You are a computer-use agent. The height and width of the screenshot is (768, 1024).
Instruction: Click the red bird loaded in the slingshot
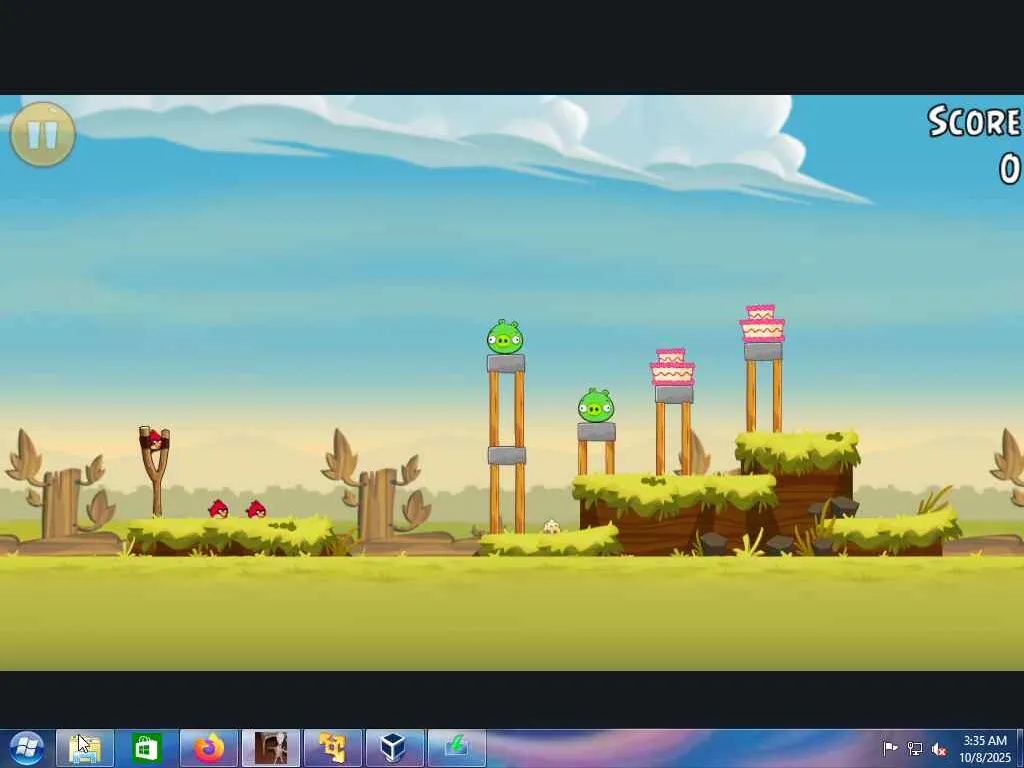pyautogui.click(x=154, y=440)
